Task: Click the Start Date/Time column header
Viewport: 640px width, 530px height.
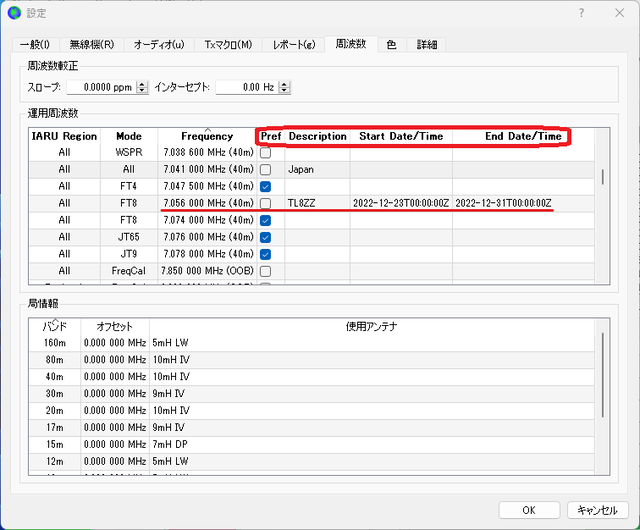Action: click(x=401, y=136)
